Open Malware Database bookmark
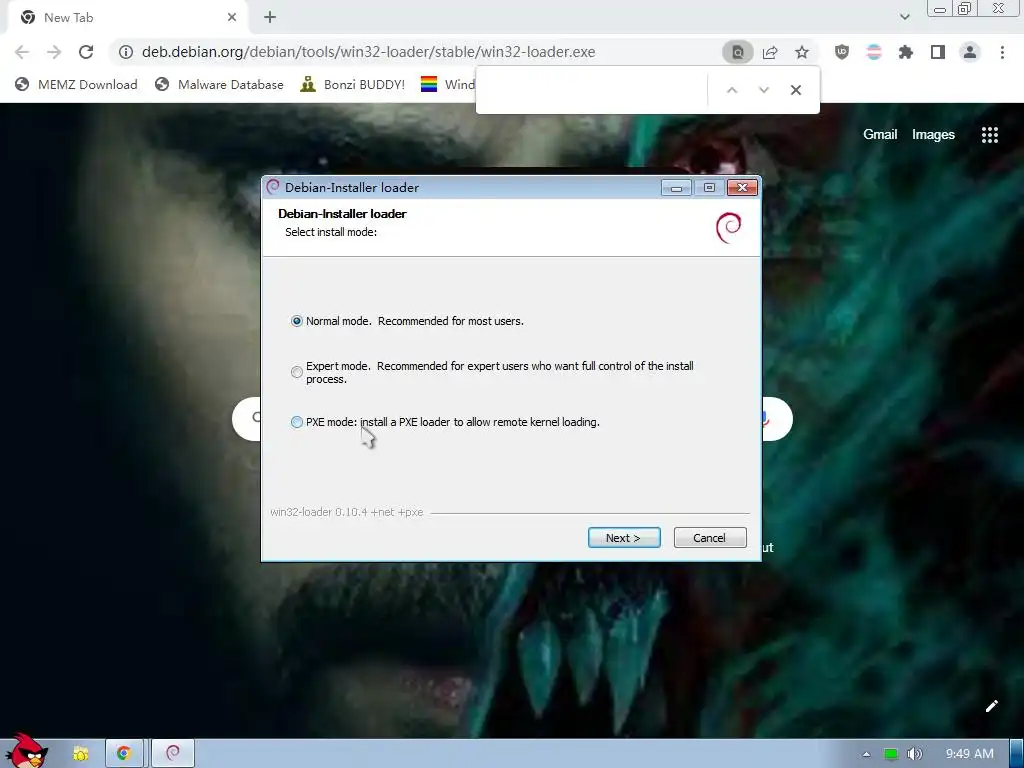 (219, 84)
